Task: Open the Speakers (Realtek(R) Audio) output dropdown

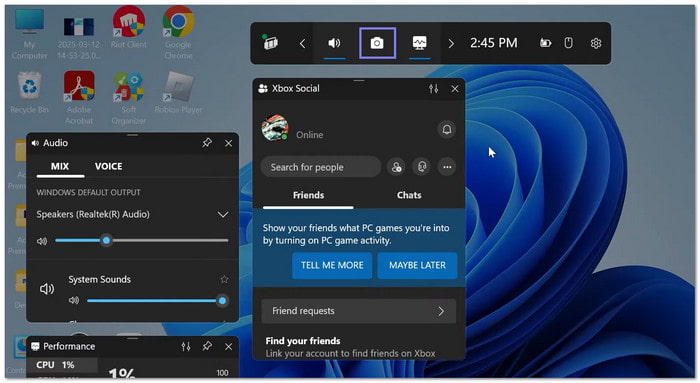Action: coord(133,214)
